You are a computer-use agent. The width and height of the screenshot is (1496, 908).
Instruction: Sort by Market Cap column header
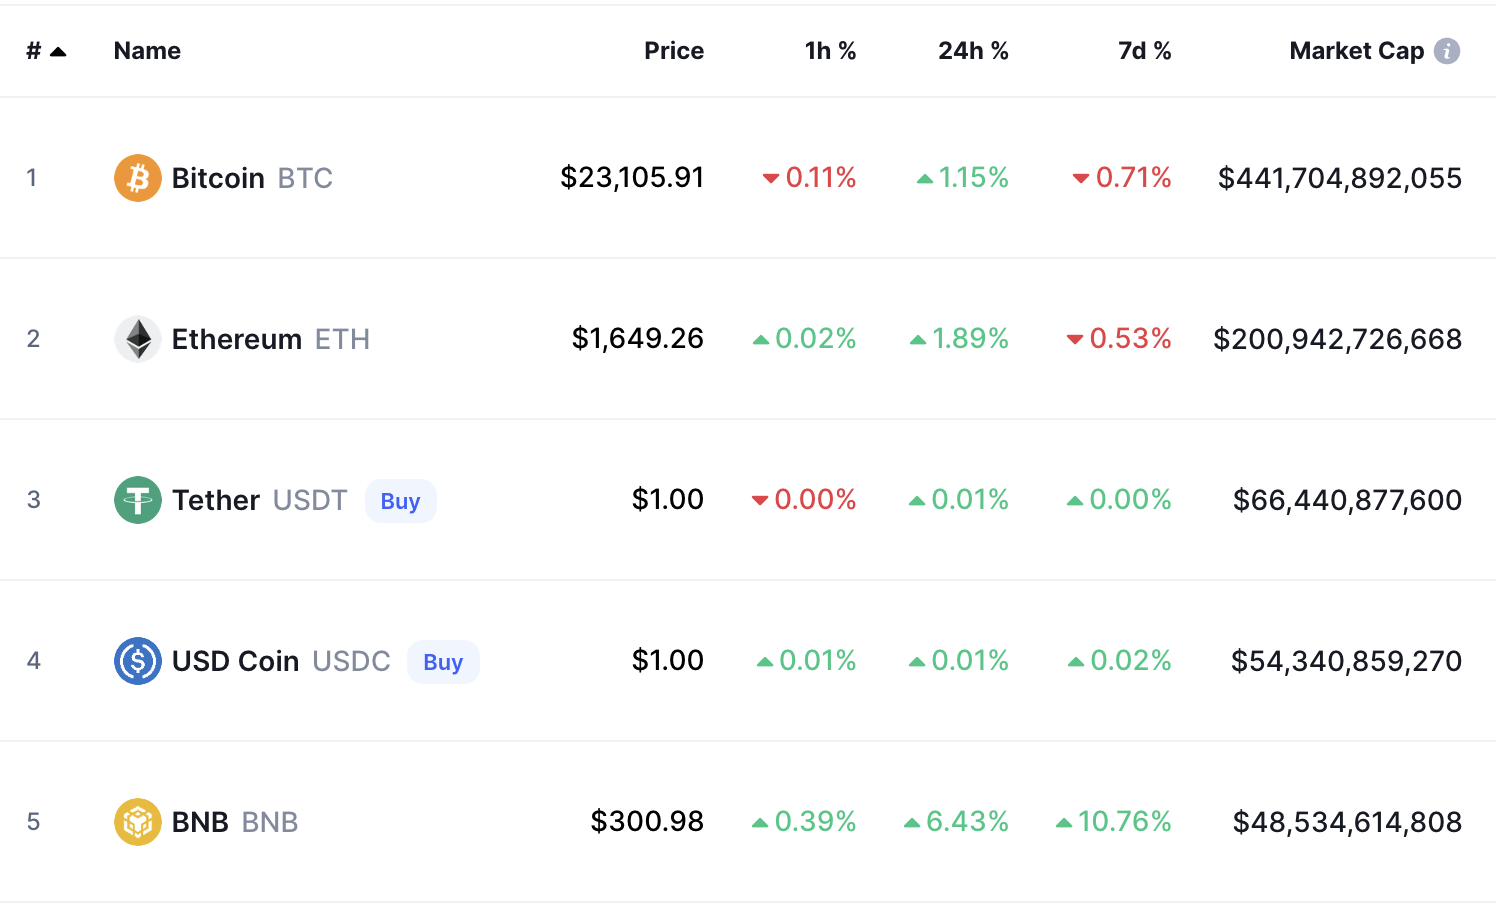[1357, 51]
